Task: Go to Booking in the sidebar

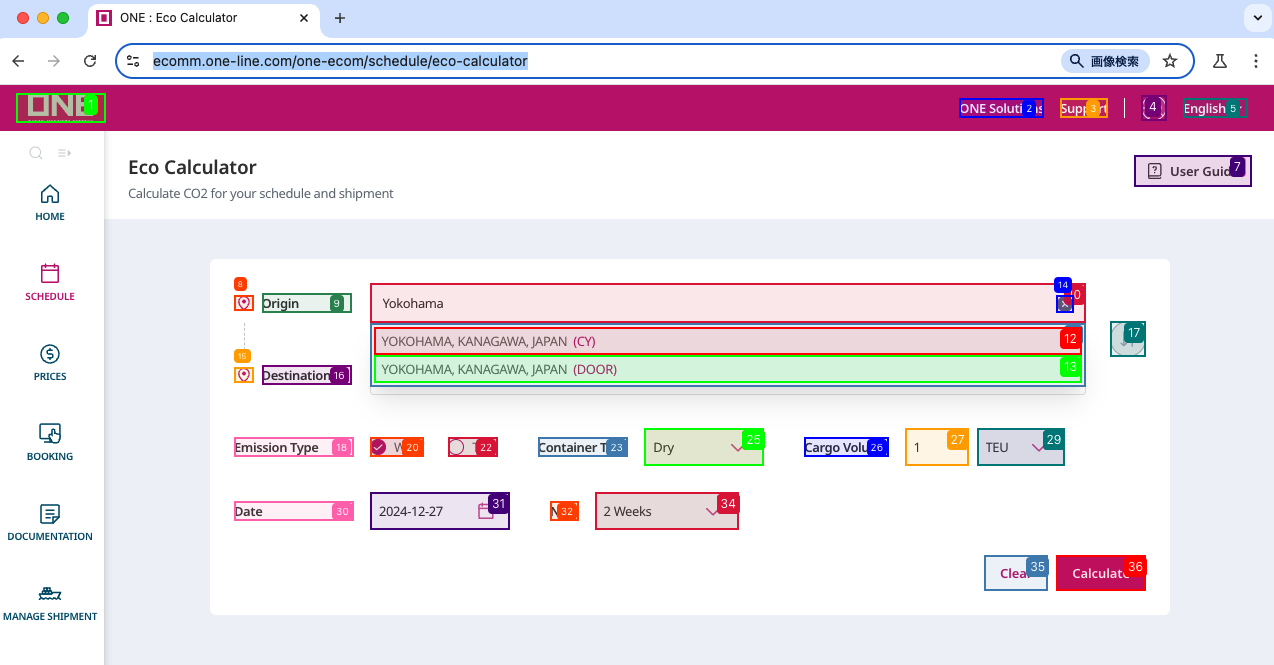Action: (x=50, y=434)
